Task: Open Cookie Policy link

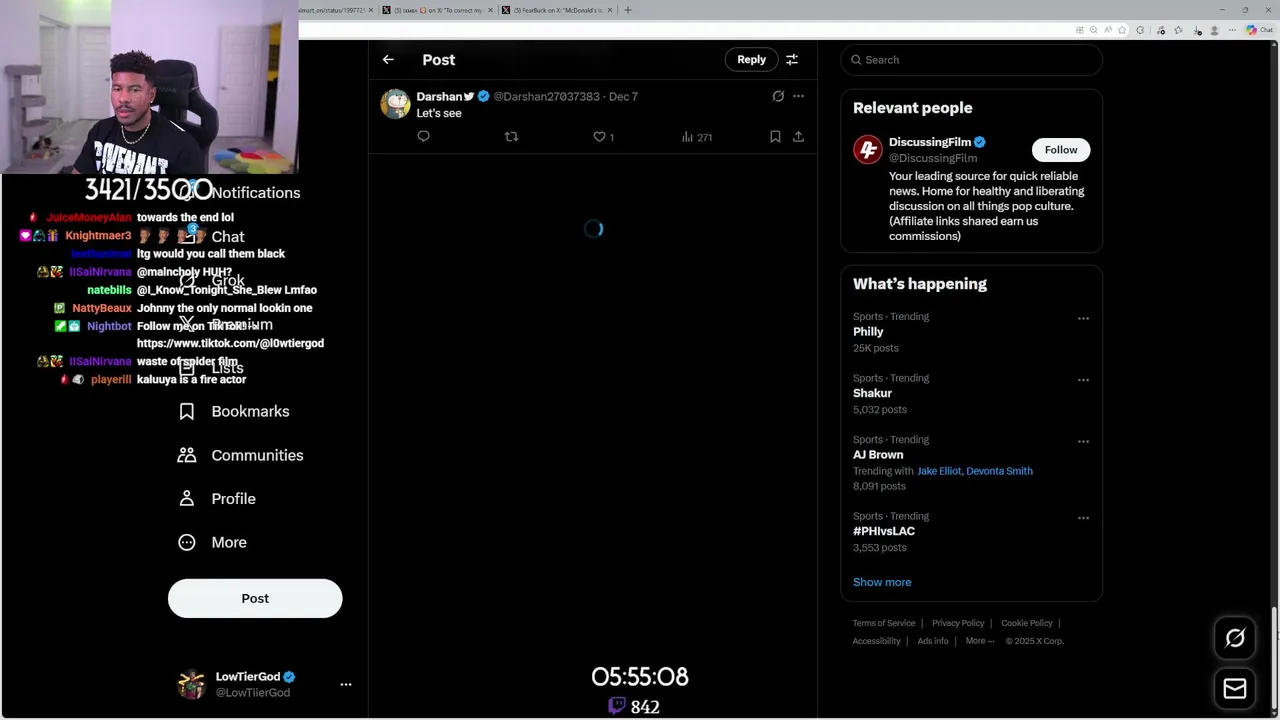Action: [1027, 623]
